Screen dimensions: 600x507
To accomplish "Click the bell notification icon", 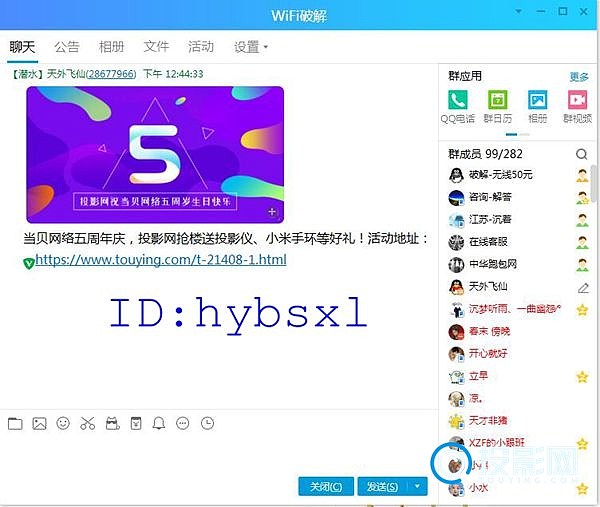I will [158, 423].
